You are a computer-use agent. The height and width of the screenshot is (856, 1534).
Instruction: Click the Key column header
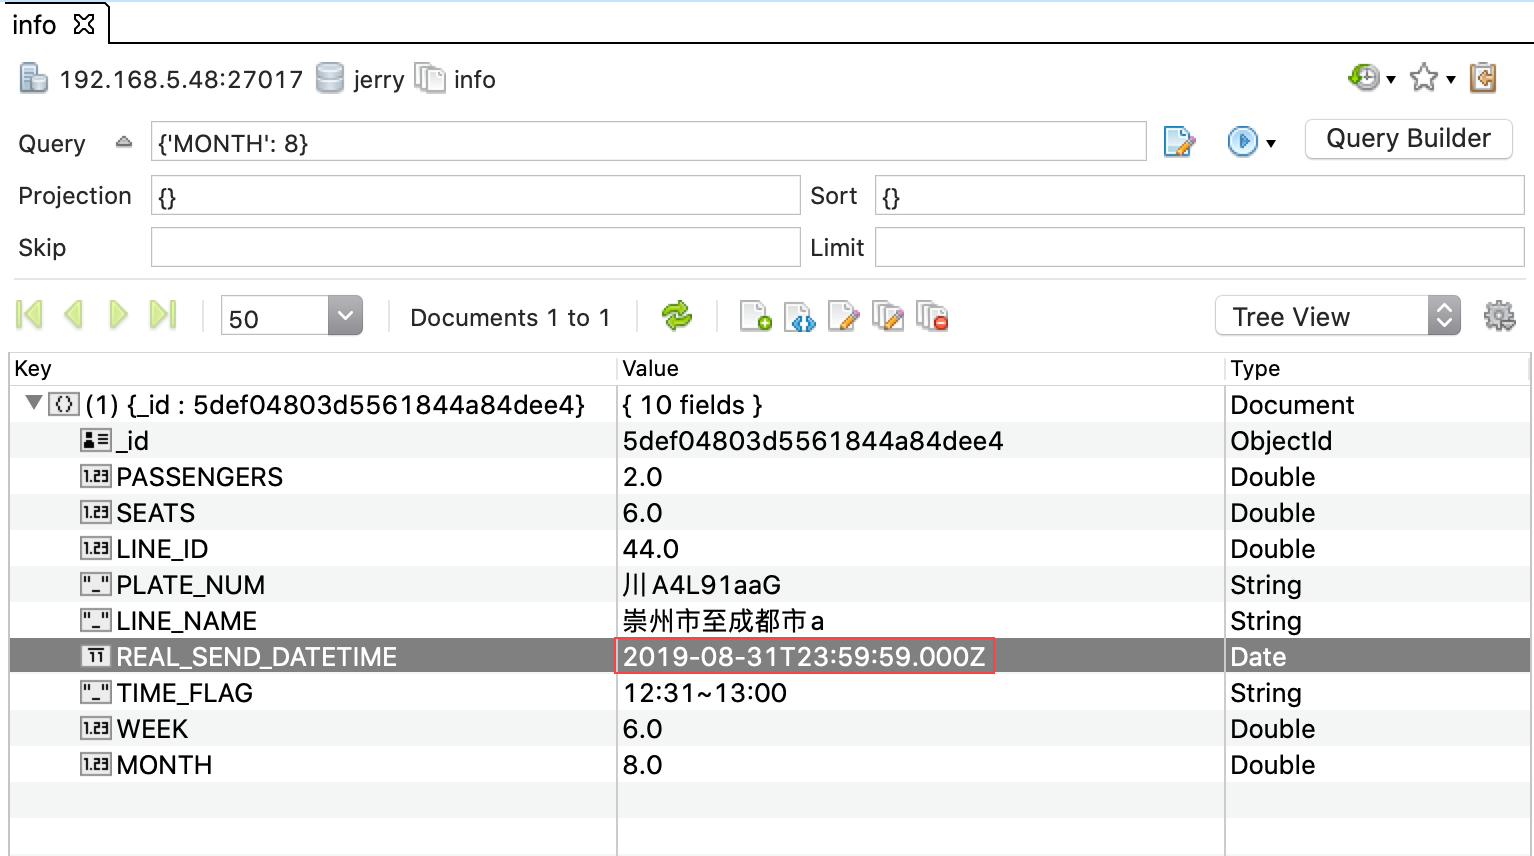(313, 368)
